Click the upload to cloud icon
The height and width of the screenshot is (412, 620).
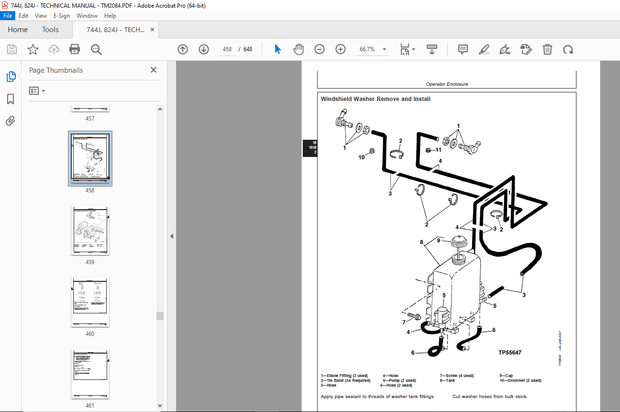point(54,49)
